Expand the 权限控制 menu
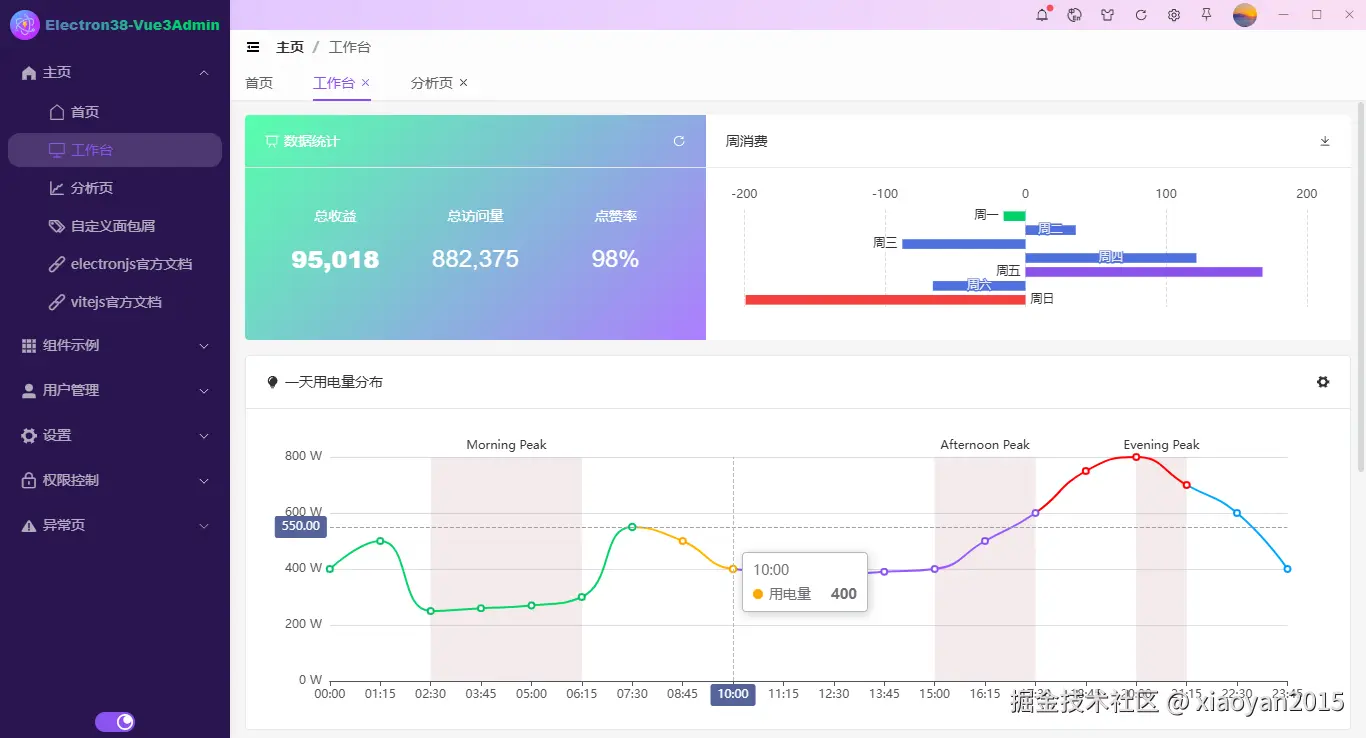1366x738 pixels. point(115,480)
